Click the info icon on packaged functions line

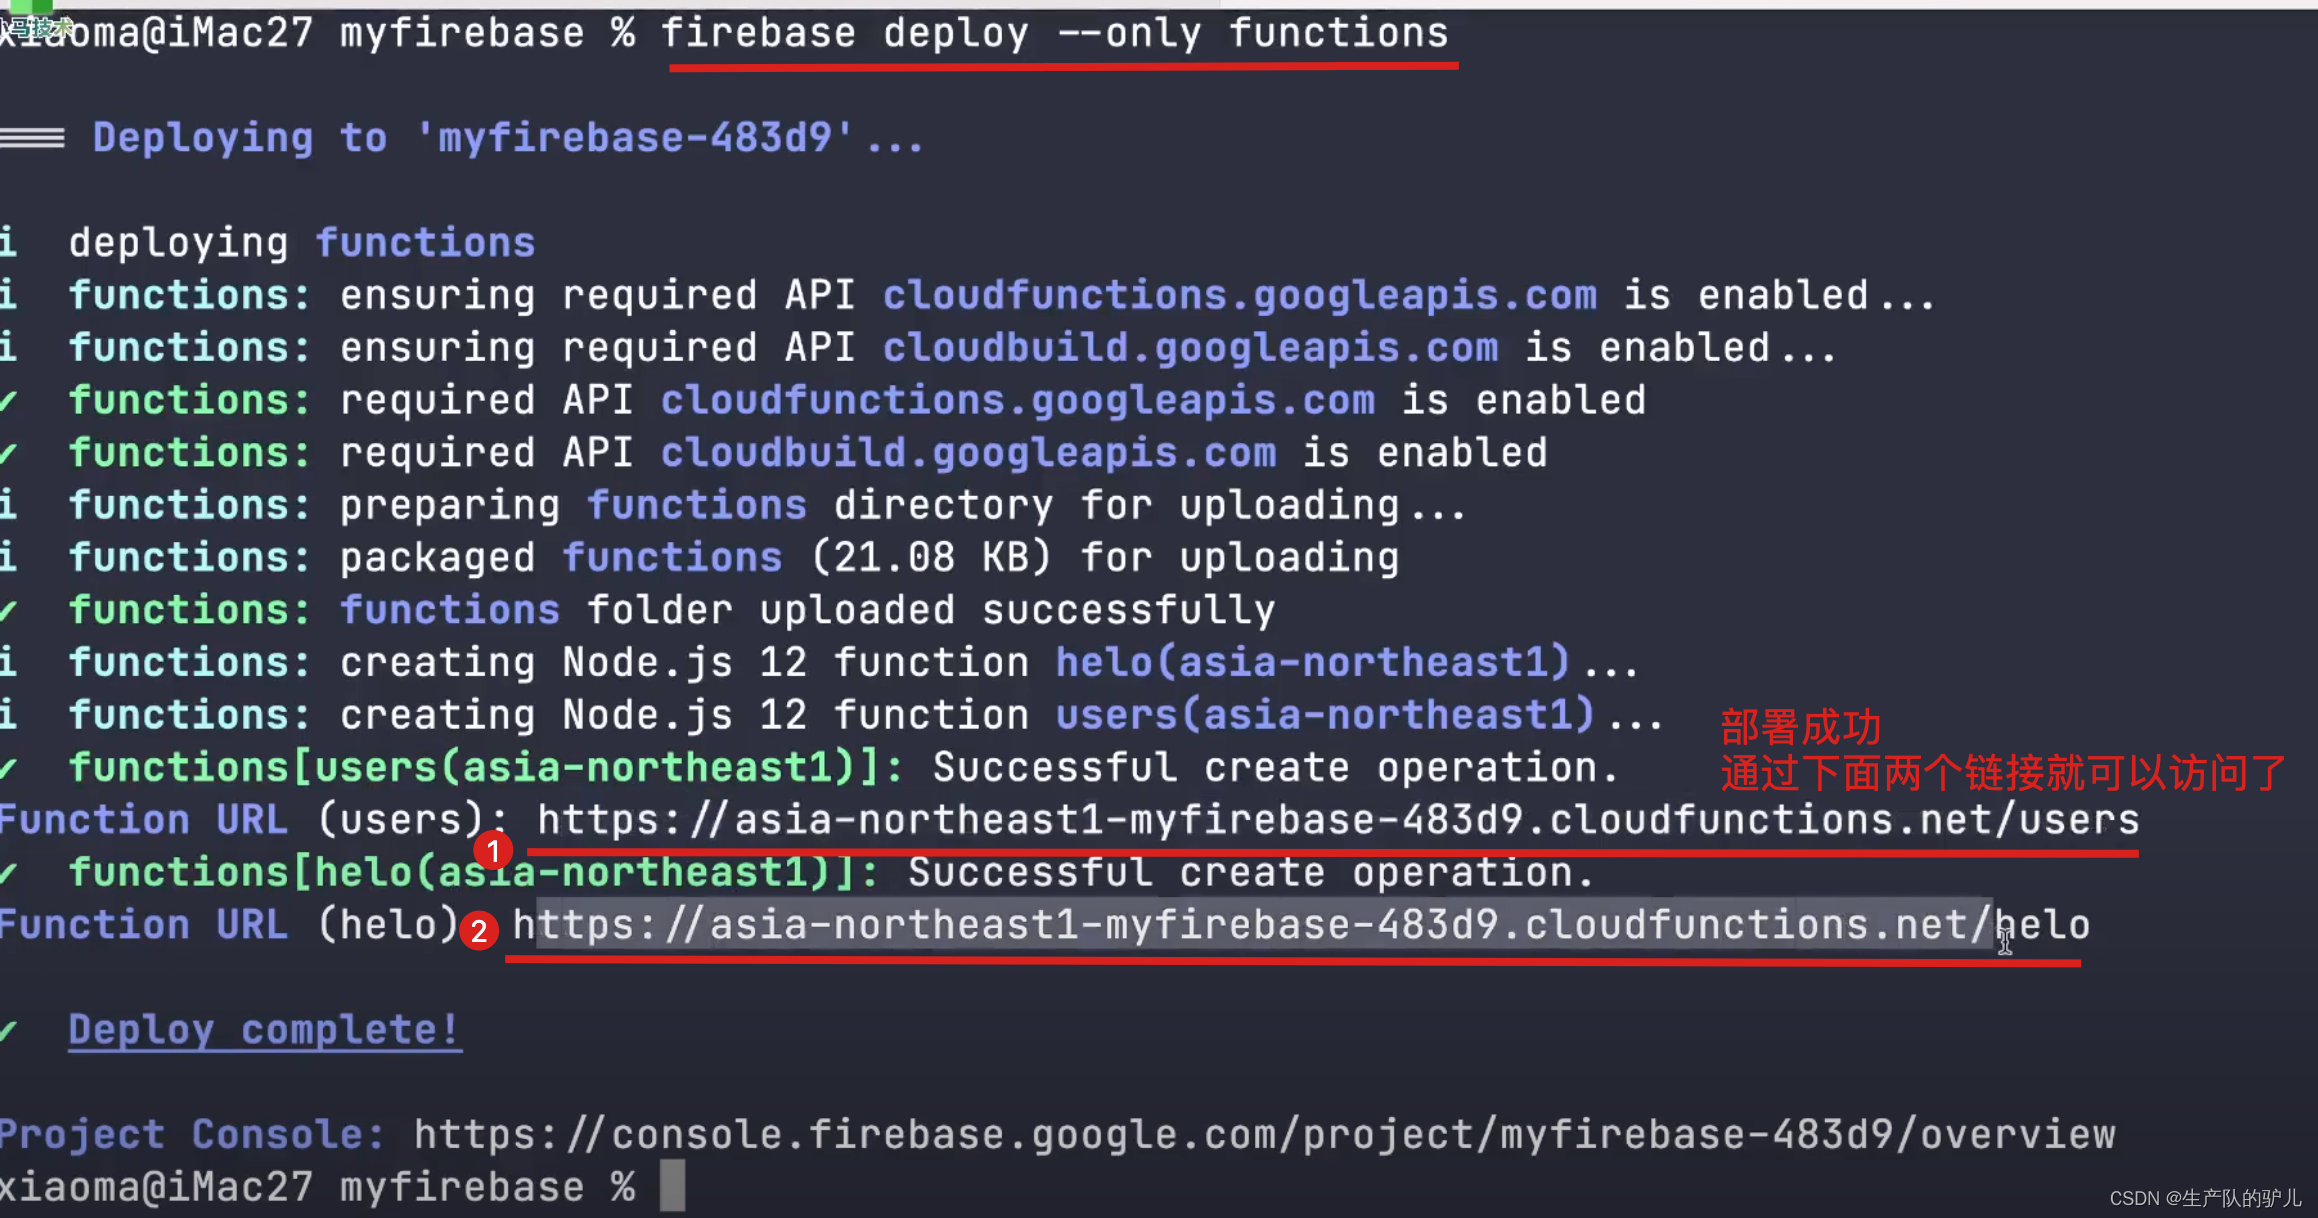tap(8, 557)
